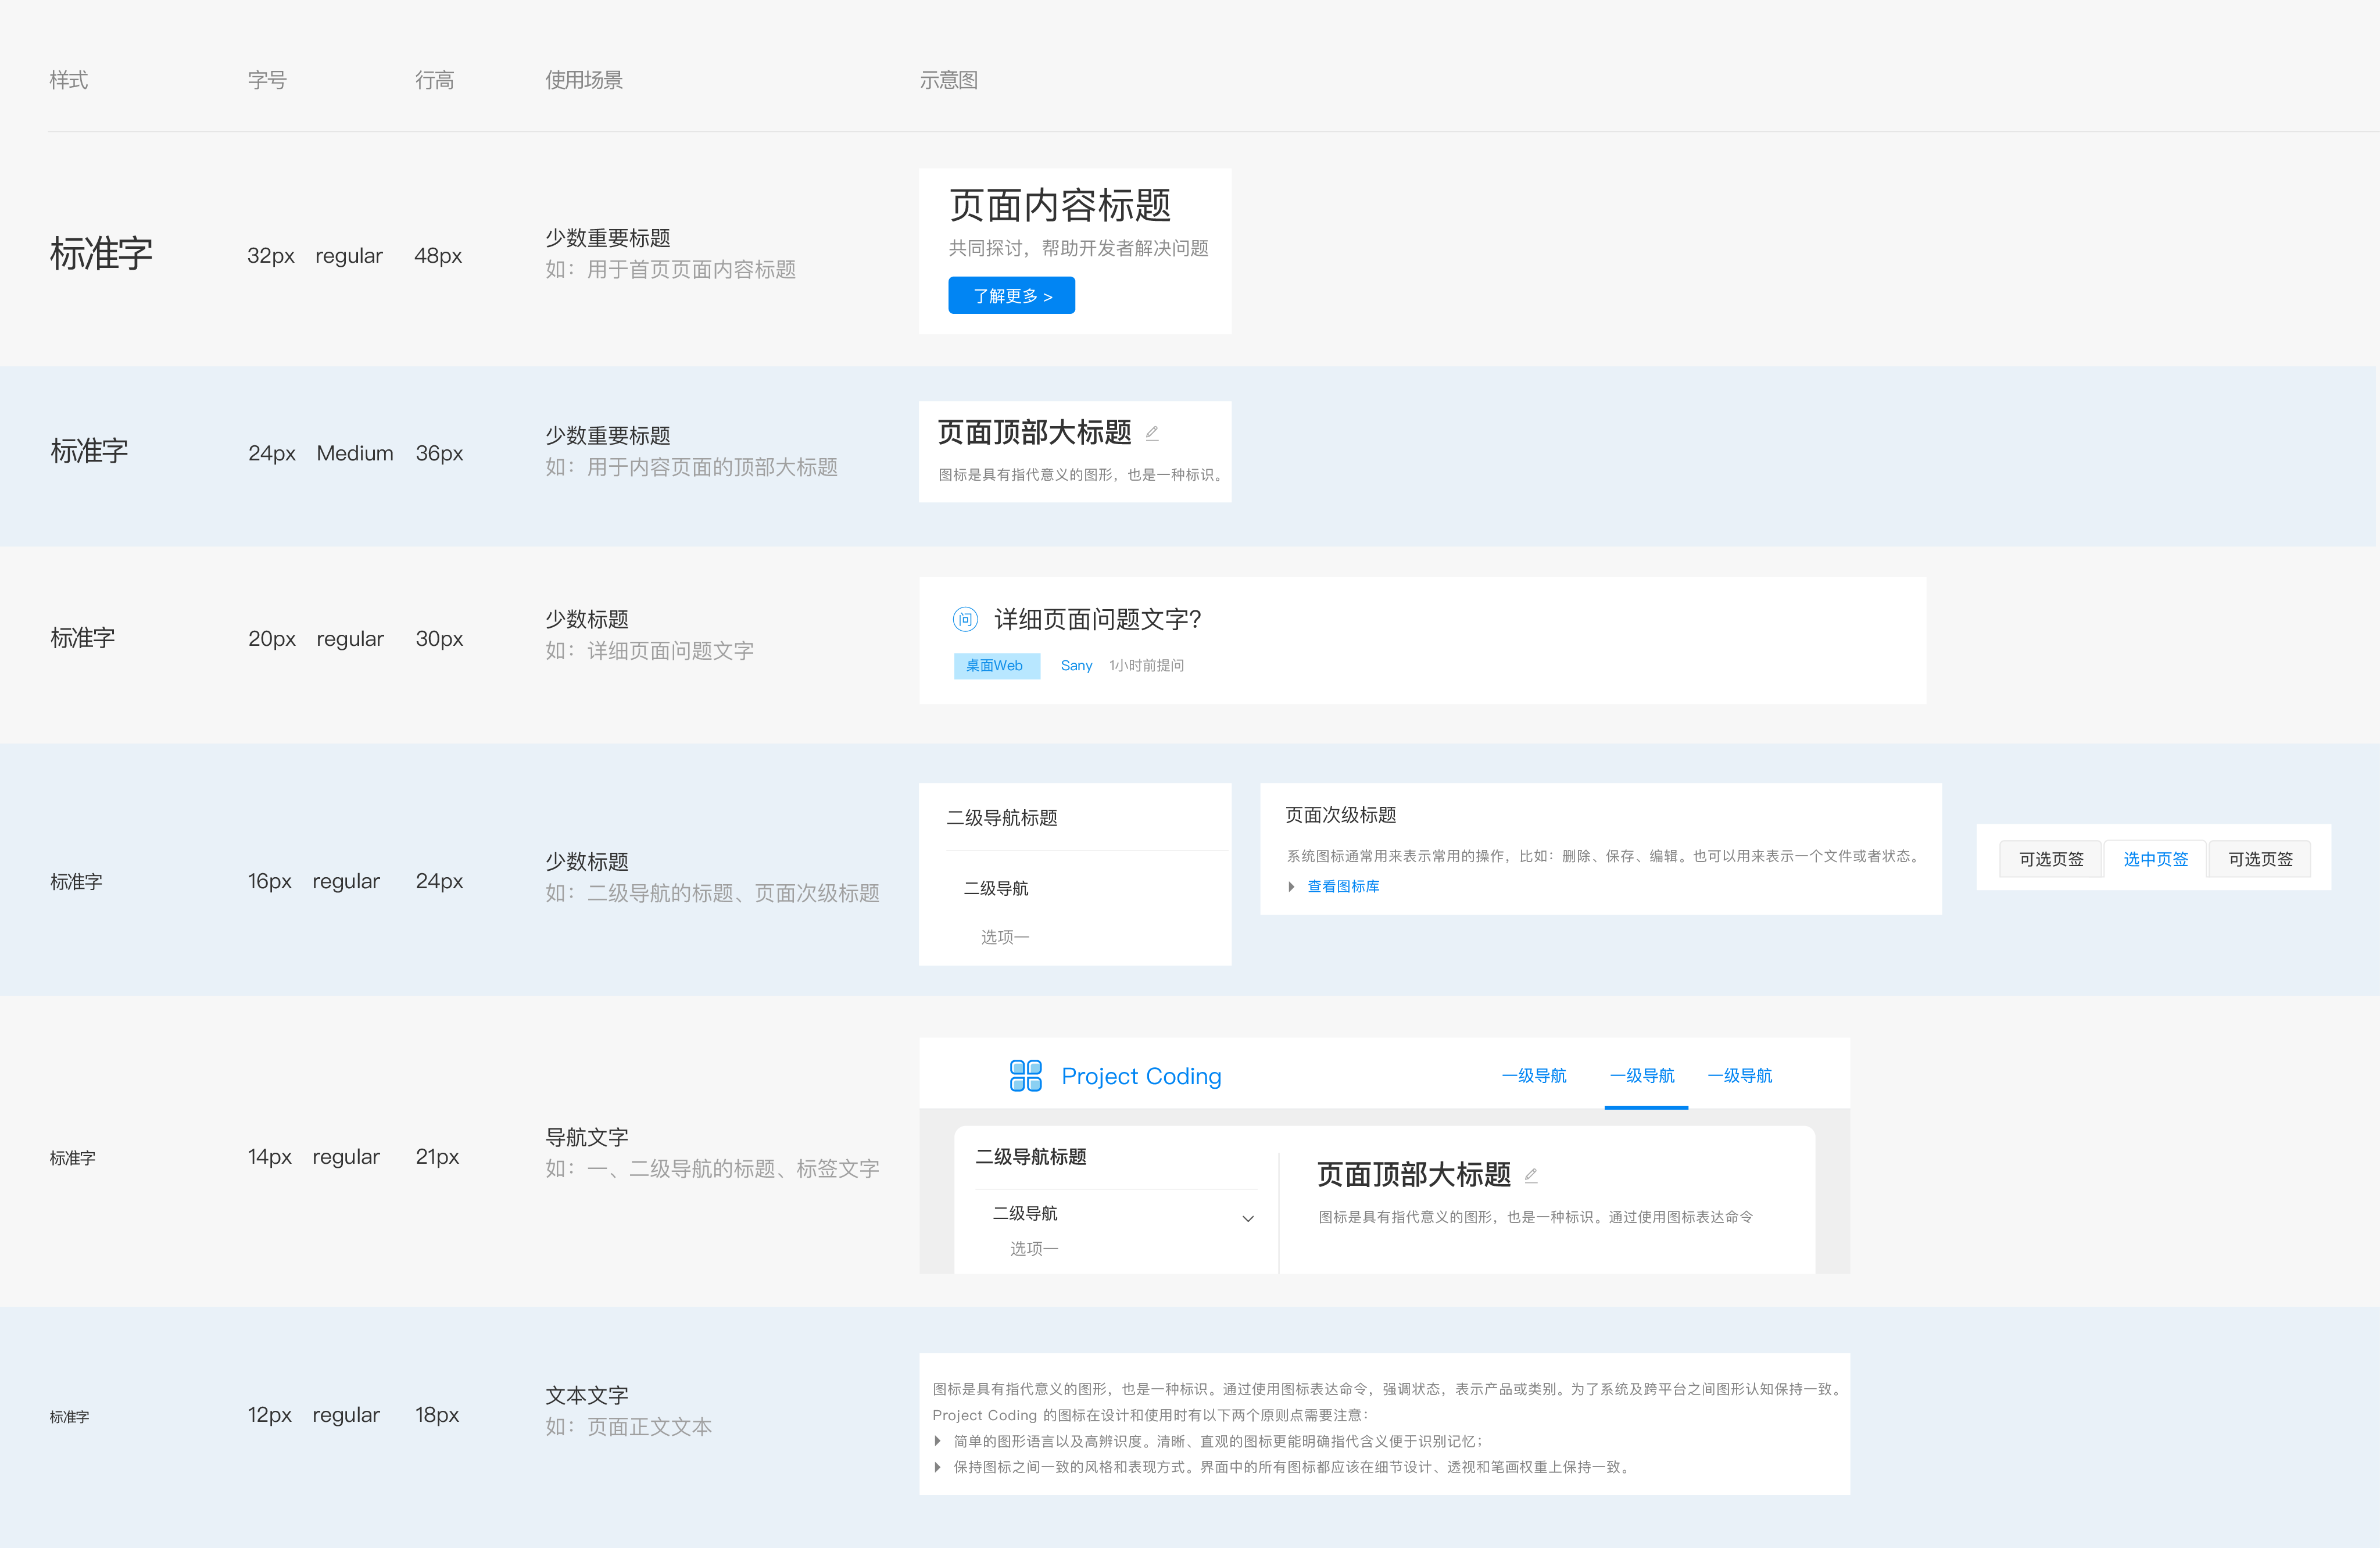Click the 共同探讨，帮助开发者解决问题 subtitle
2380x1548 pixels.
tap(1078, 248)
